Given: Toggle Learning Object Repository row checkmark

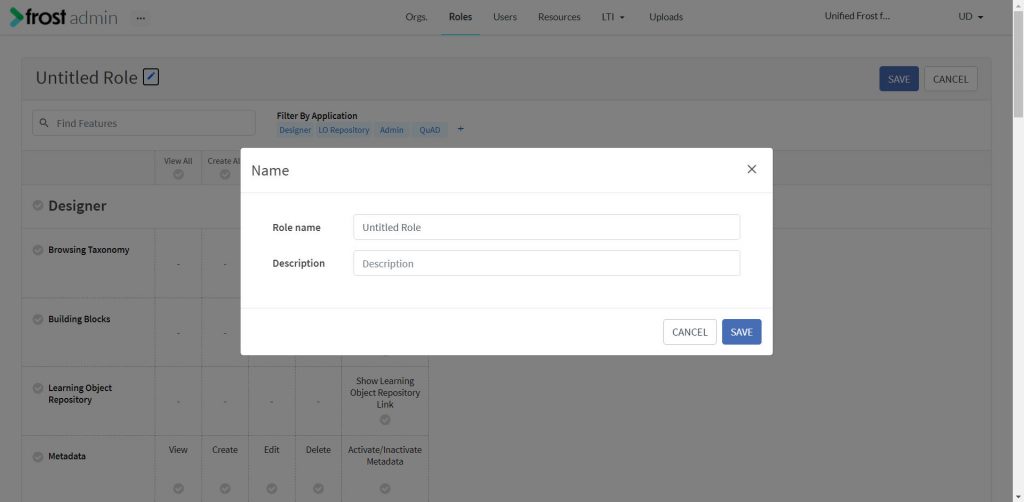Looking at the screenshot, I should click(x=38, y=388).
